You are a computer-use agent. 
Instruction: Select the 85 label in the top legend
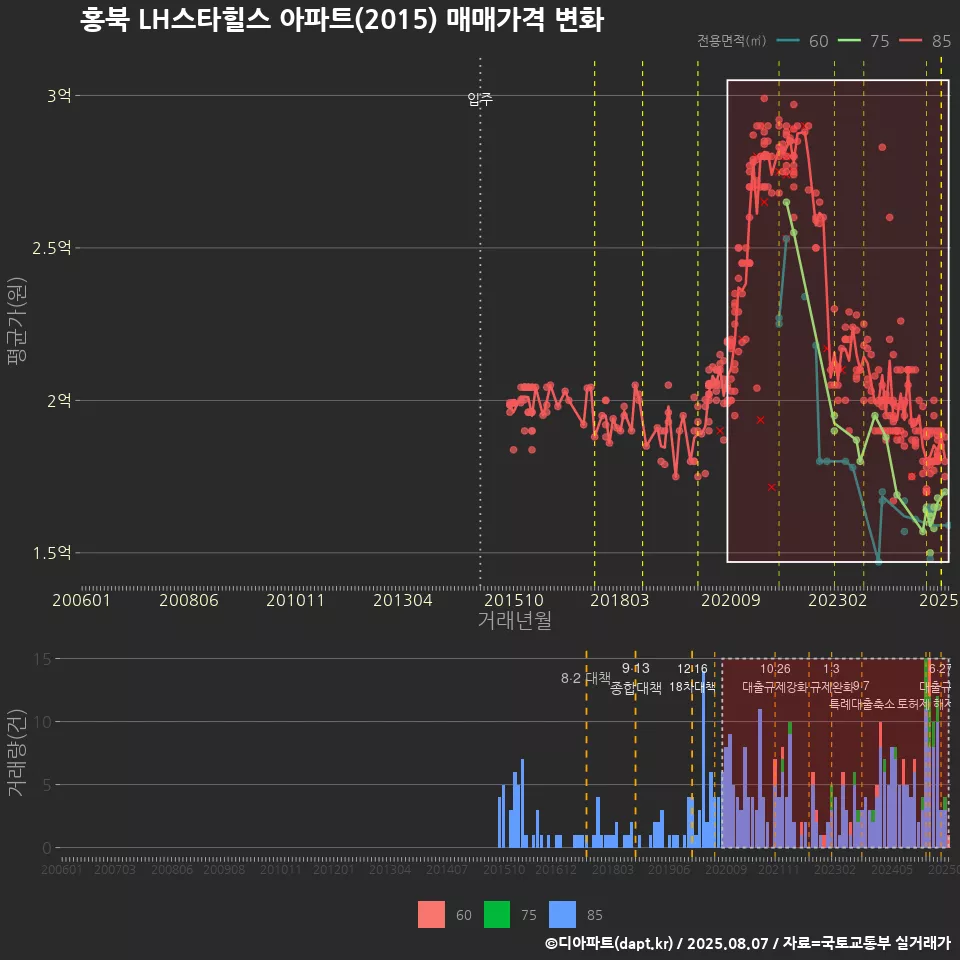(x=941, y=41)
